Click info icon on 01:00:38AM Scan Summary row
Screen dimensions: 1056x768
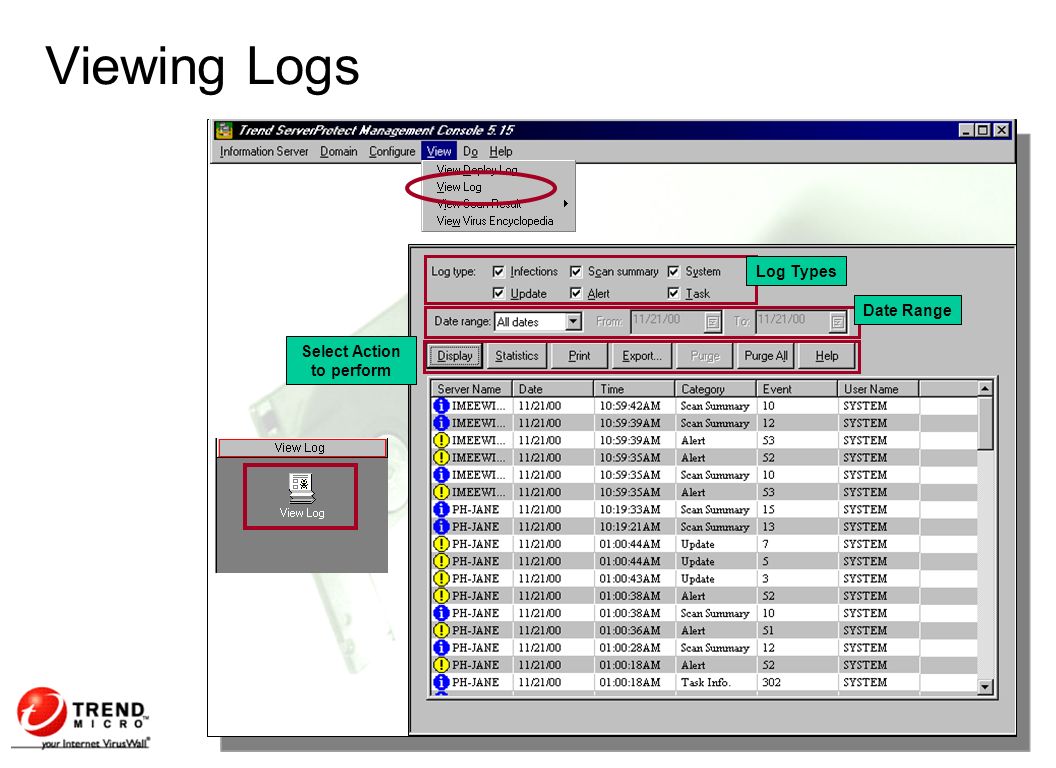click(x=441, y=613)
